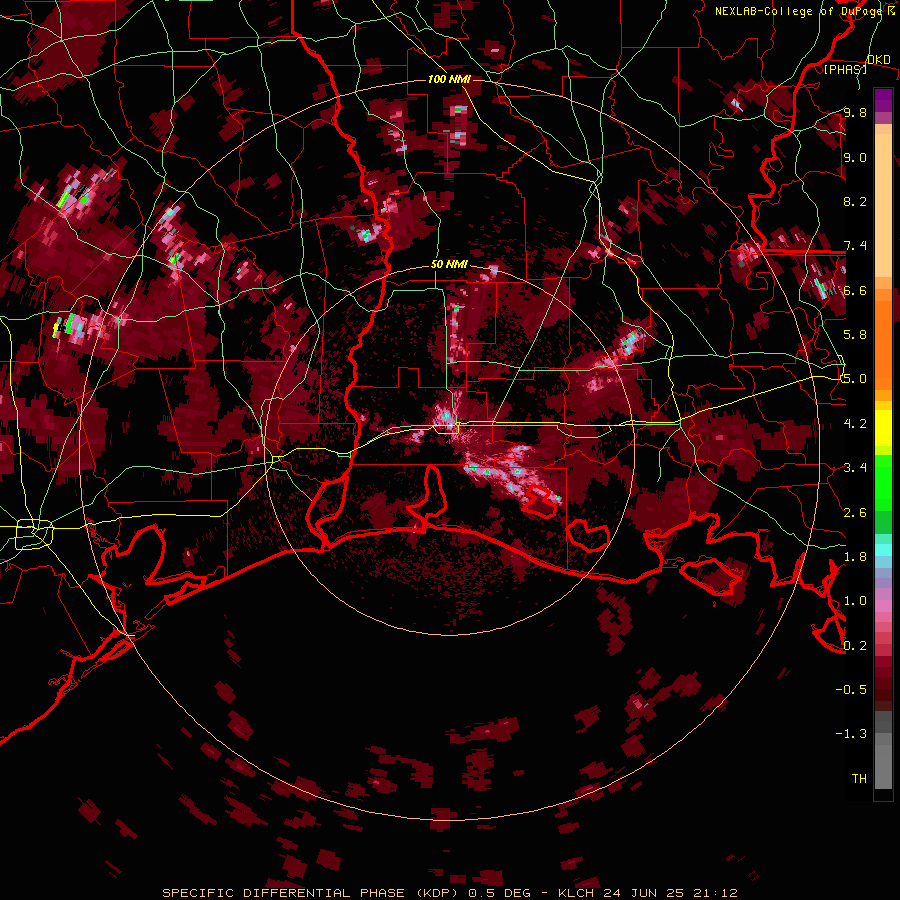
Task: Click the cyan band of the color bar
Action: point(883,550)
